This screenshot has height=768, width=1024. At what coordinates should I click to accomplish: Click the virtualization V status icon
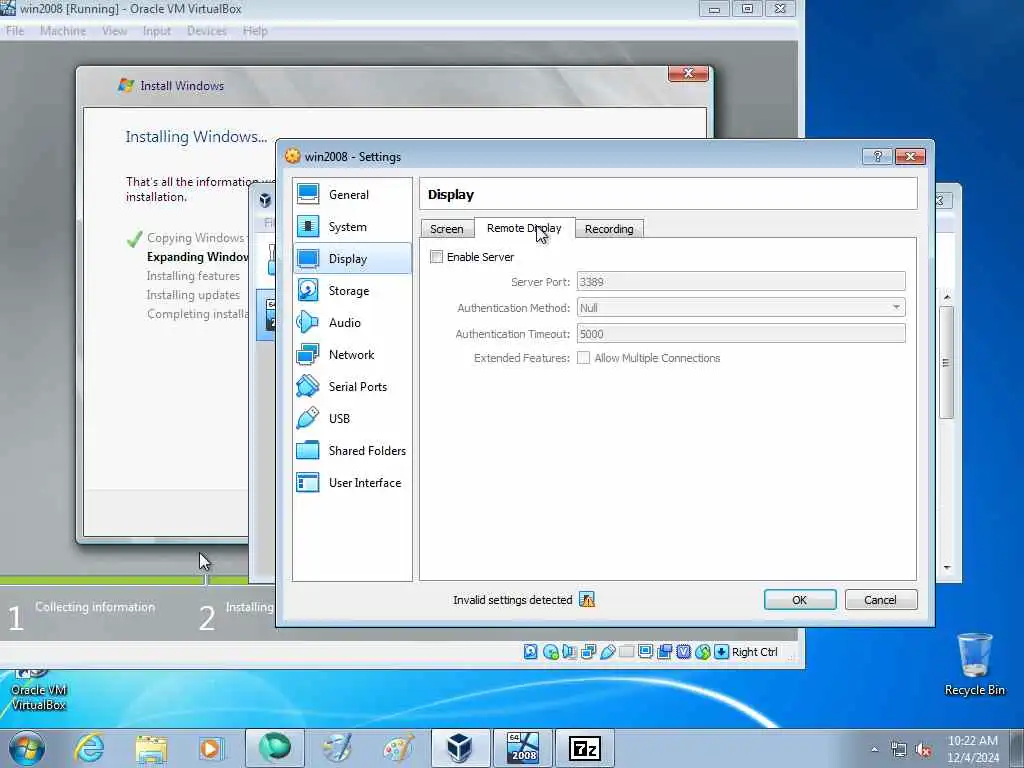click(x=684, y=652)
